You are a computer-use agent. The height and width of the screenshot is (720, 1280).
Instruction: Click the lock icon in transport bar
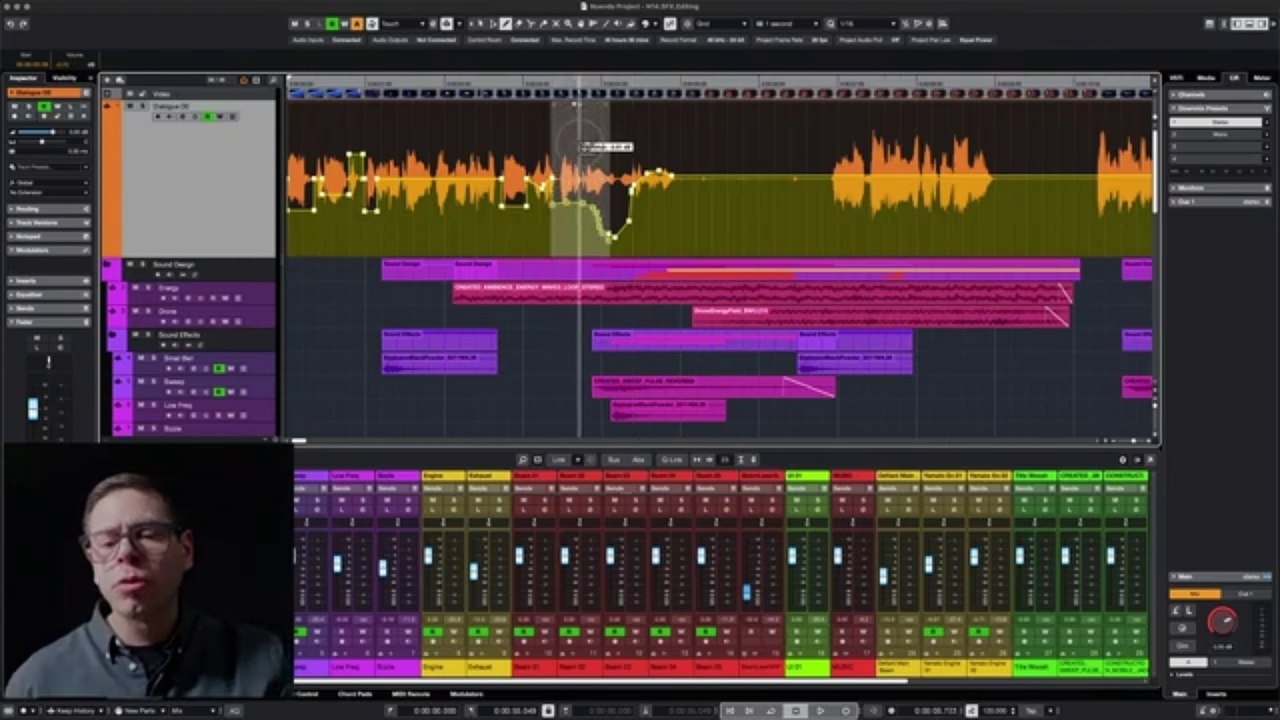548,710
